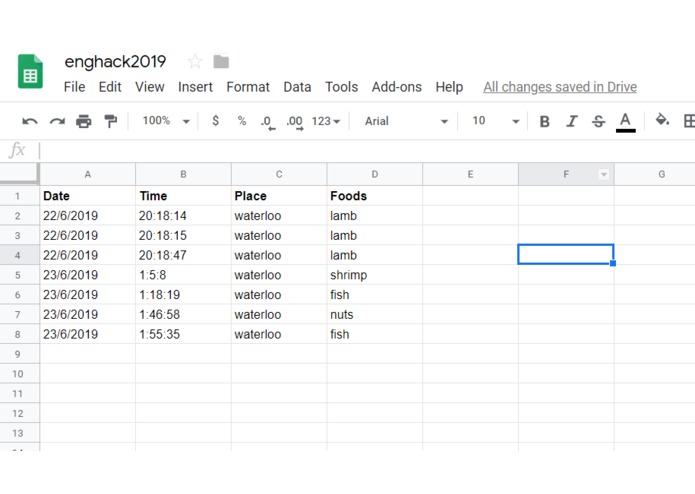
Task: Open the zoom 100% dropdown
Action: tap(166, 121)
